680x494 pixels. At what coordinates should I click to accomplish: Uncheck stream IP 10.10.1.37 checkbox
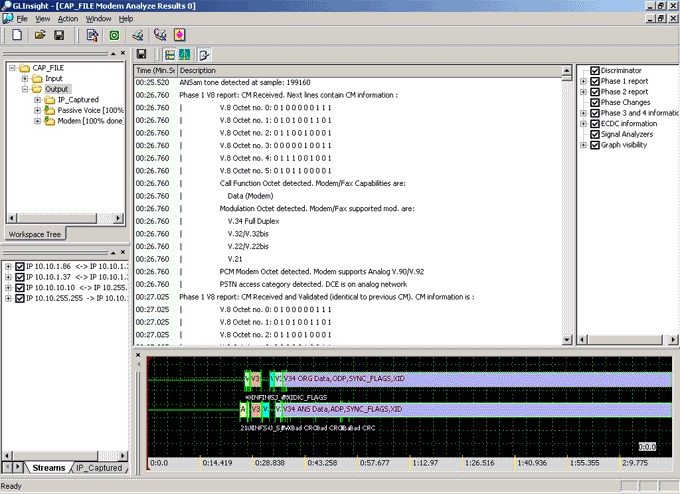tap(20, 277)
